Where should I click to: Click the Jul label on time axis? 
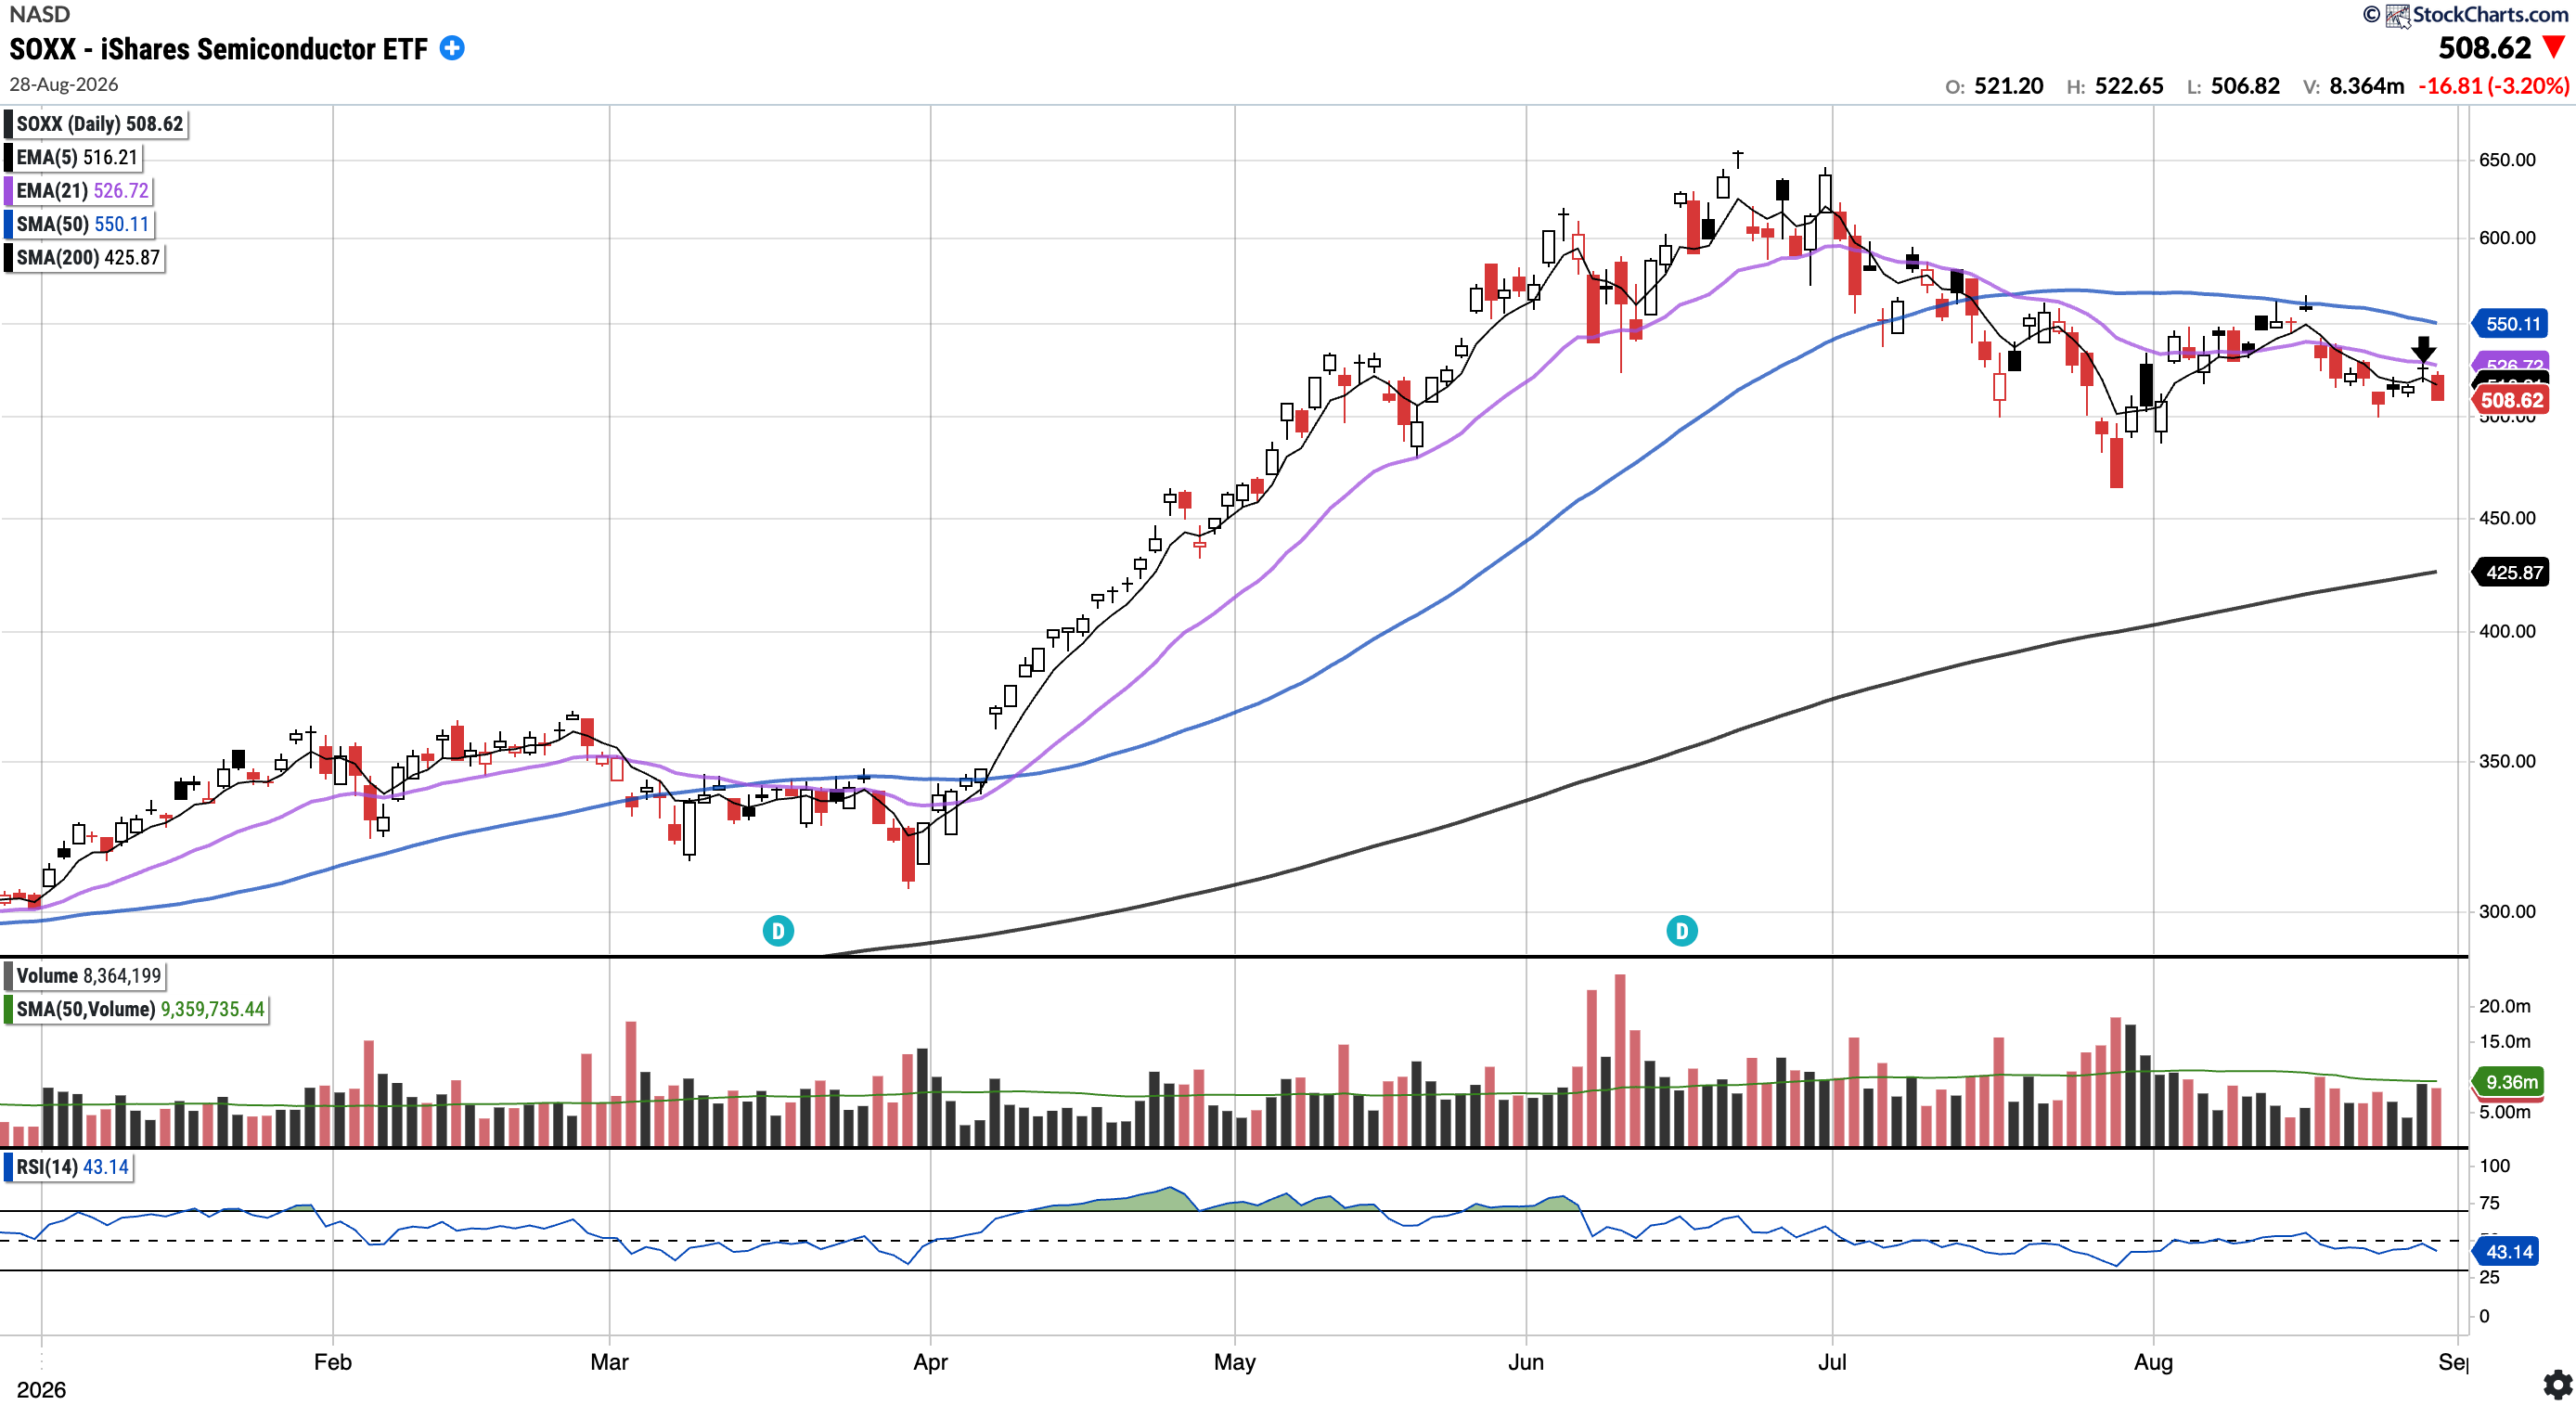(x=1832, y=1362)
